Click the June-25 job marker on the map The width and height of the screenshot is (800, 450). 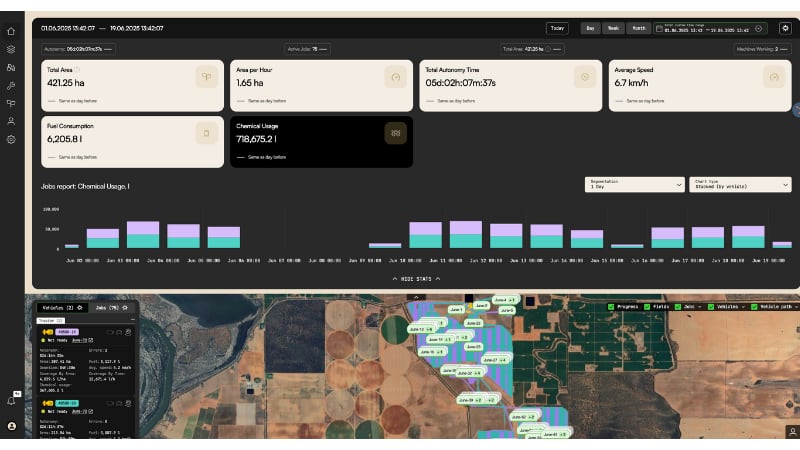click(473, 347)
